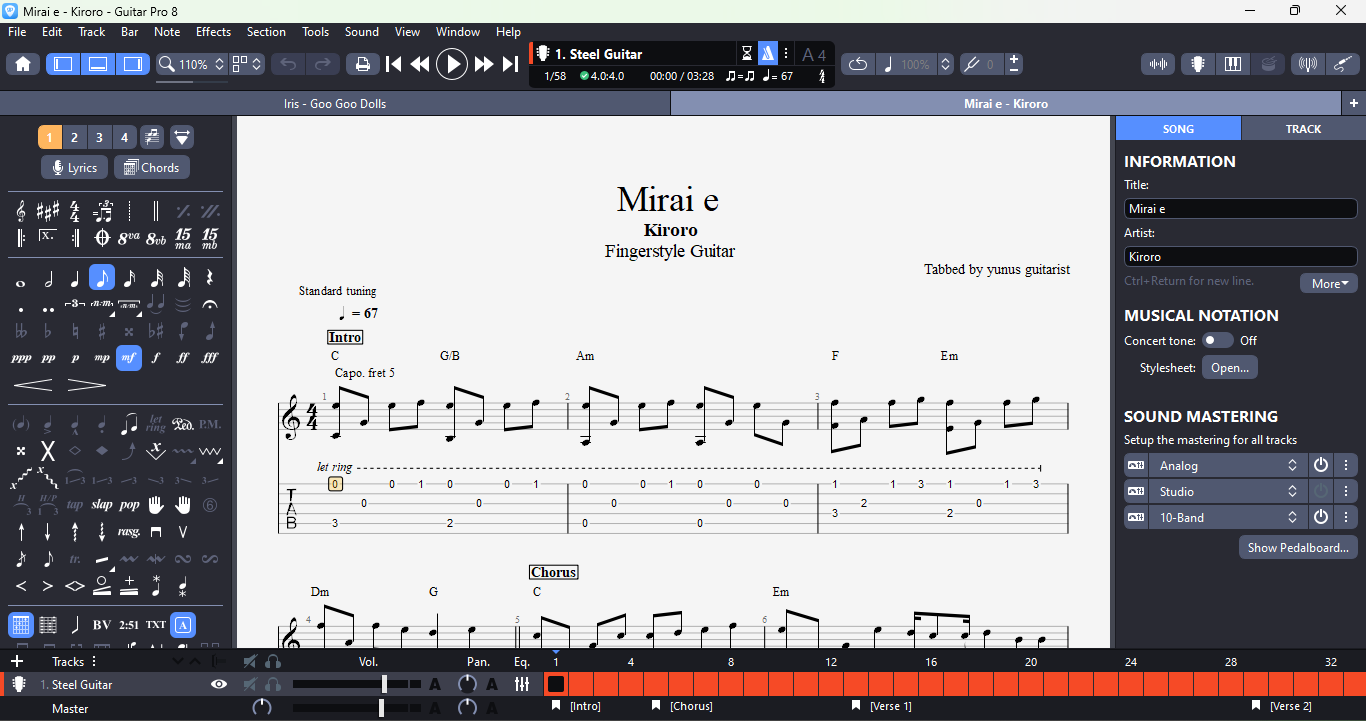The image size is (1366, 721).
Task: Select the half note duration
Action: point(48,278)
